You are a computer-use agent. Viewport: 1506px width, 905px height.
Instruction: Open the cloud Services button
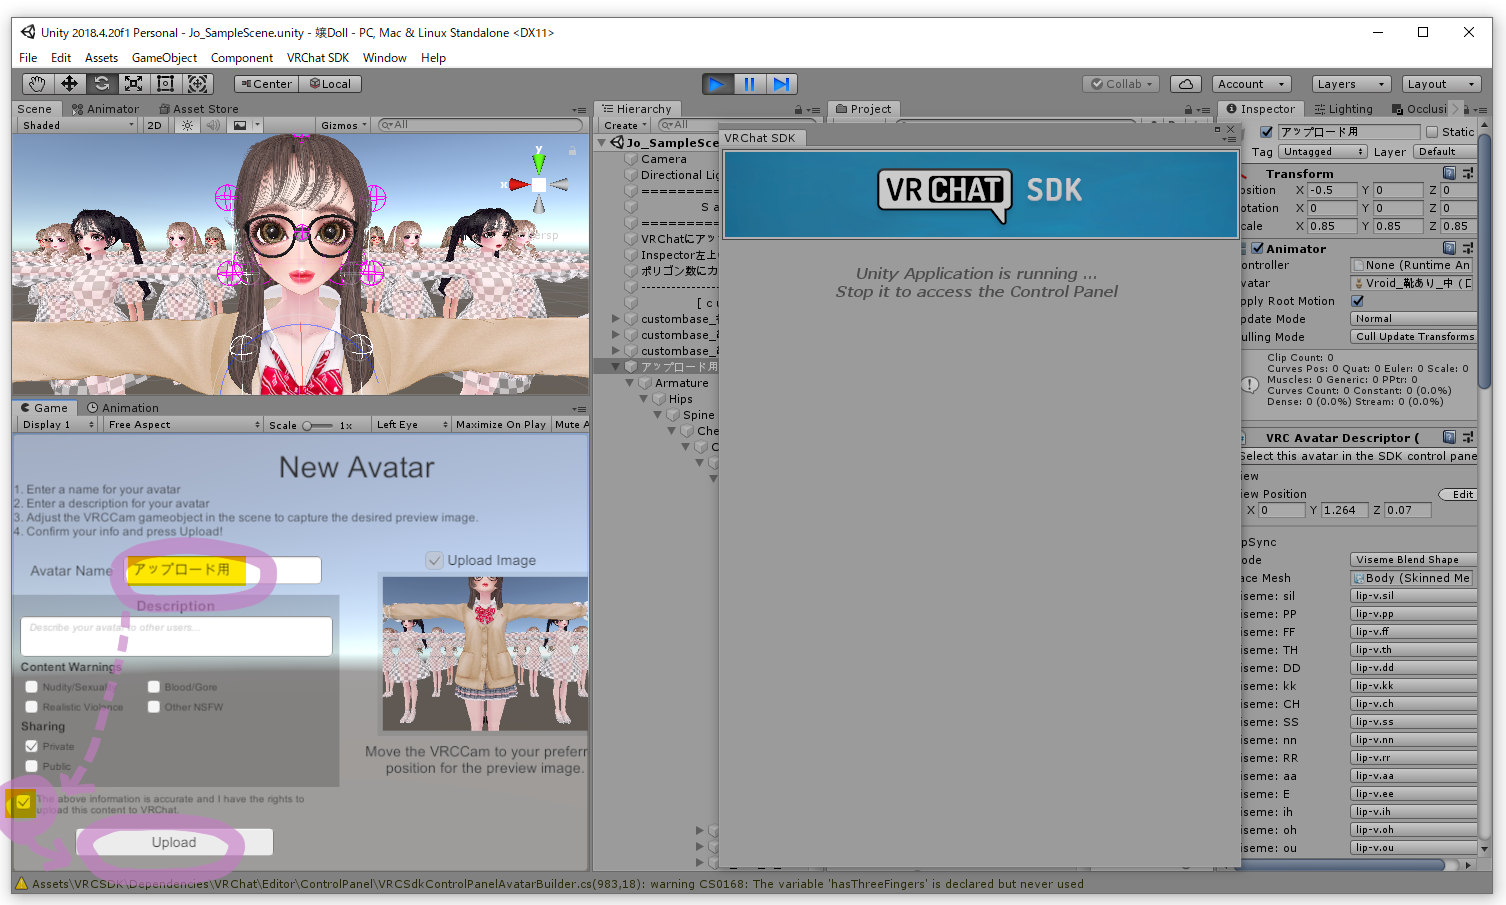tap(1185, 84)
